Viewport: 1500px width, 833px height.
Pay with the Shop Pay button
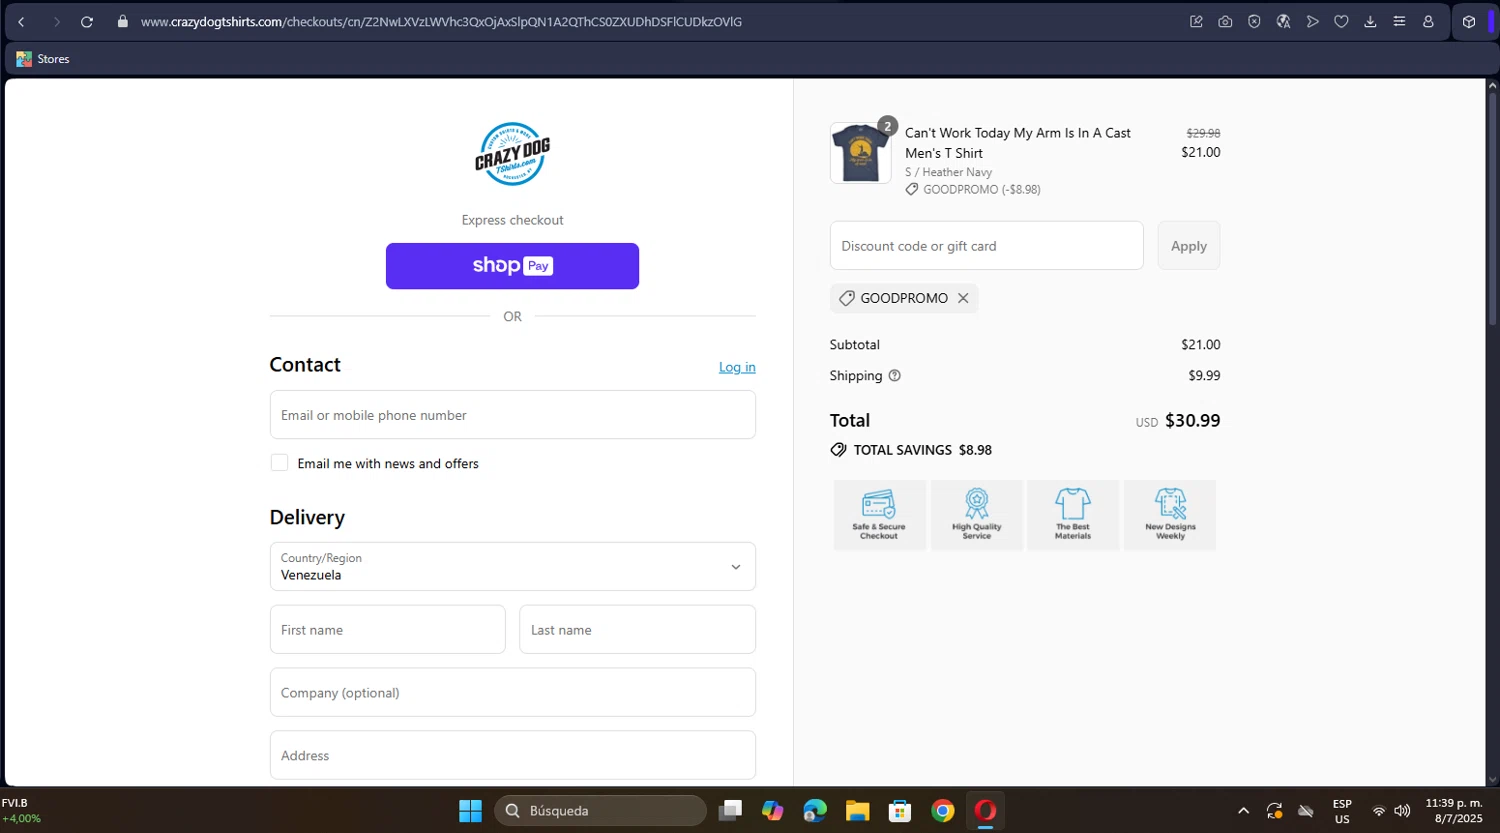[x=512, y=266]
